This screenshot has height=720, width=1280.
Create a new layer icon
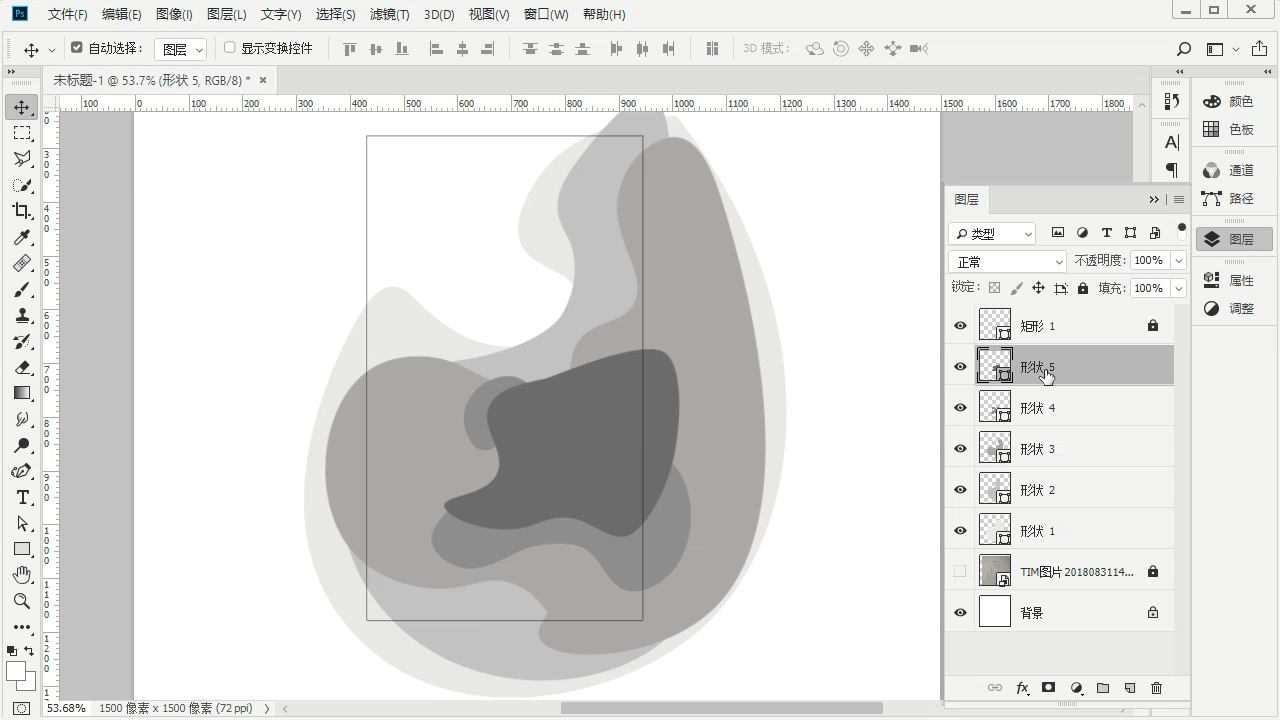(x=1130, y=688)
